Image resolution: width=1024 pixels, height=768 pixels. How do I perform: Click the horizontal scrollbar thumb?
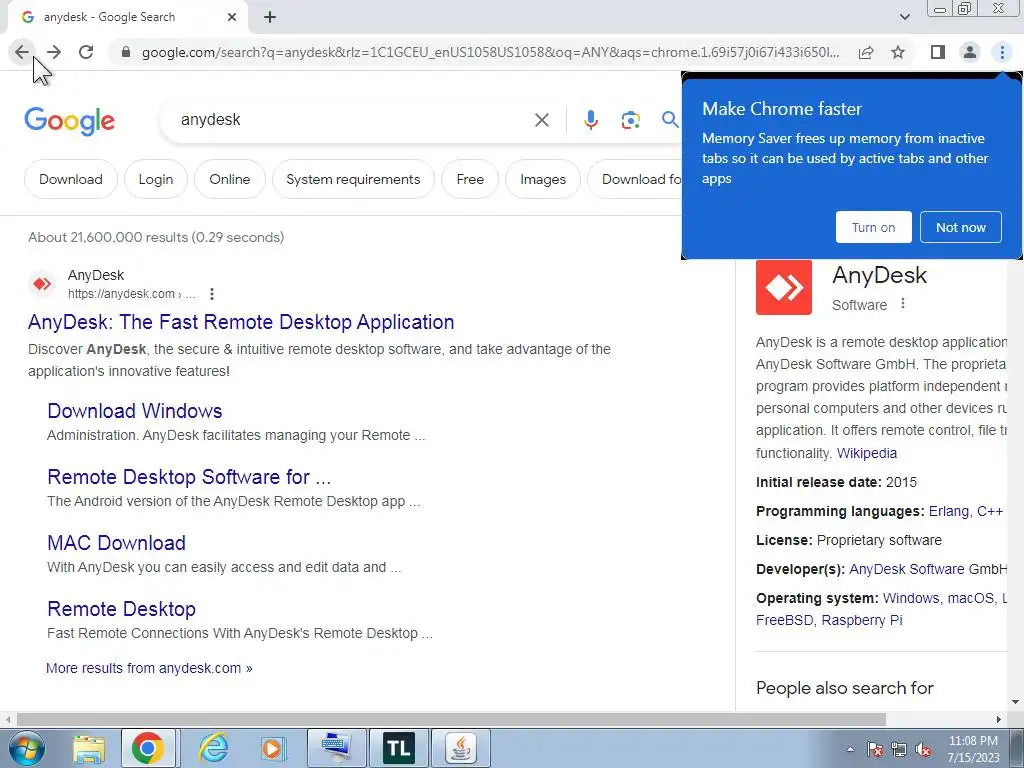pos(451,719)
